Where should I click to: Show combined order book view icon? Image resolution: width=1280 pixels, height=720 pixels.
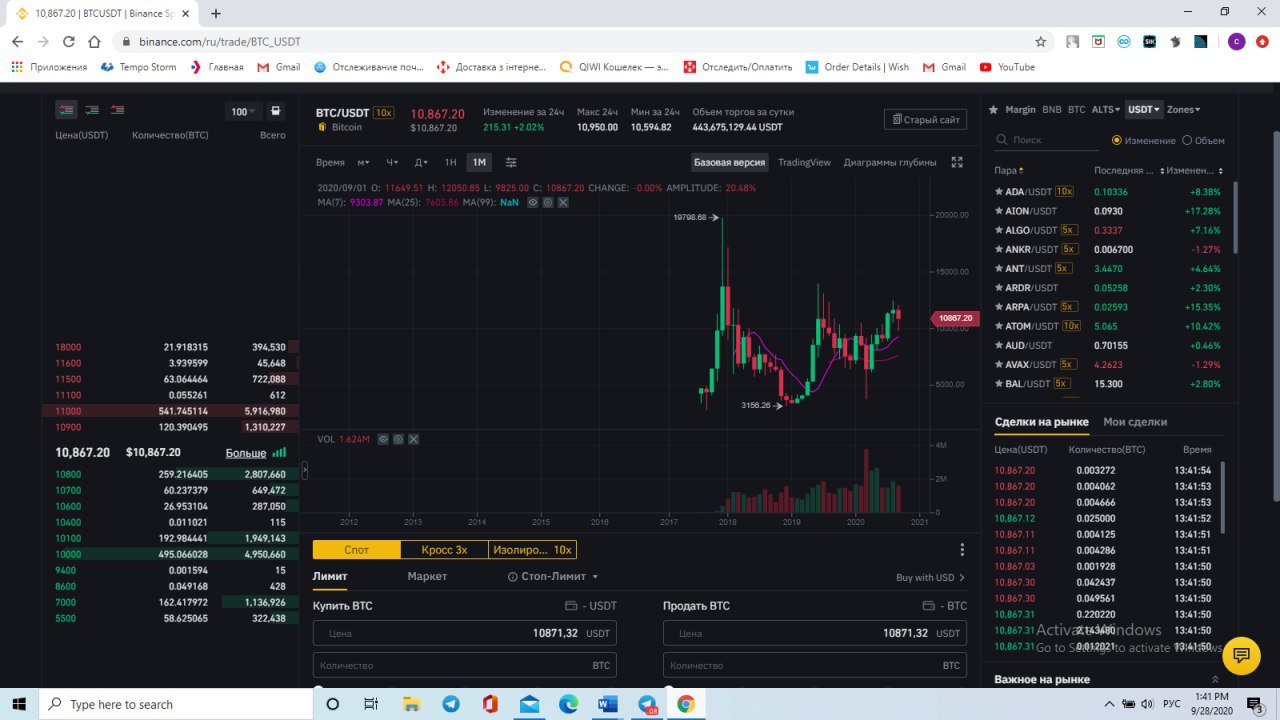pyautogui.click(x=66, y=110)
